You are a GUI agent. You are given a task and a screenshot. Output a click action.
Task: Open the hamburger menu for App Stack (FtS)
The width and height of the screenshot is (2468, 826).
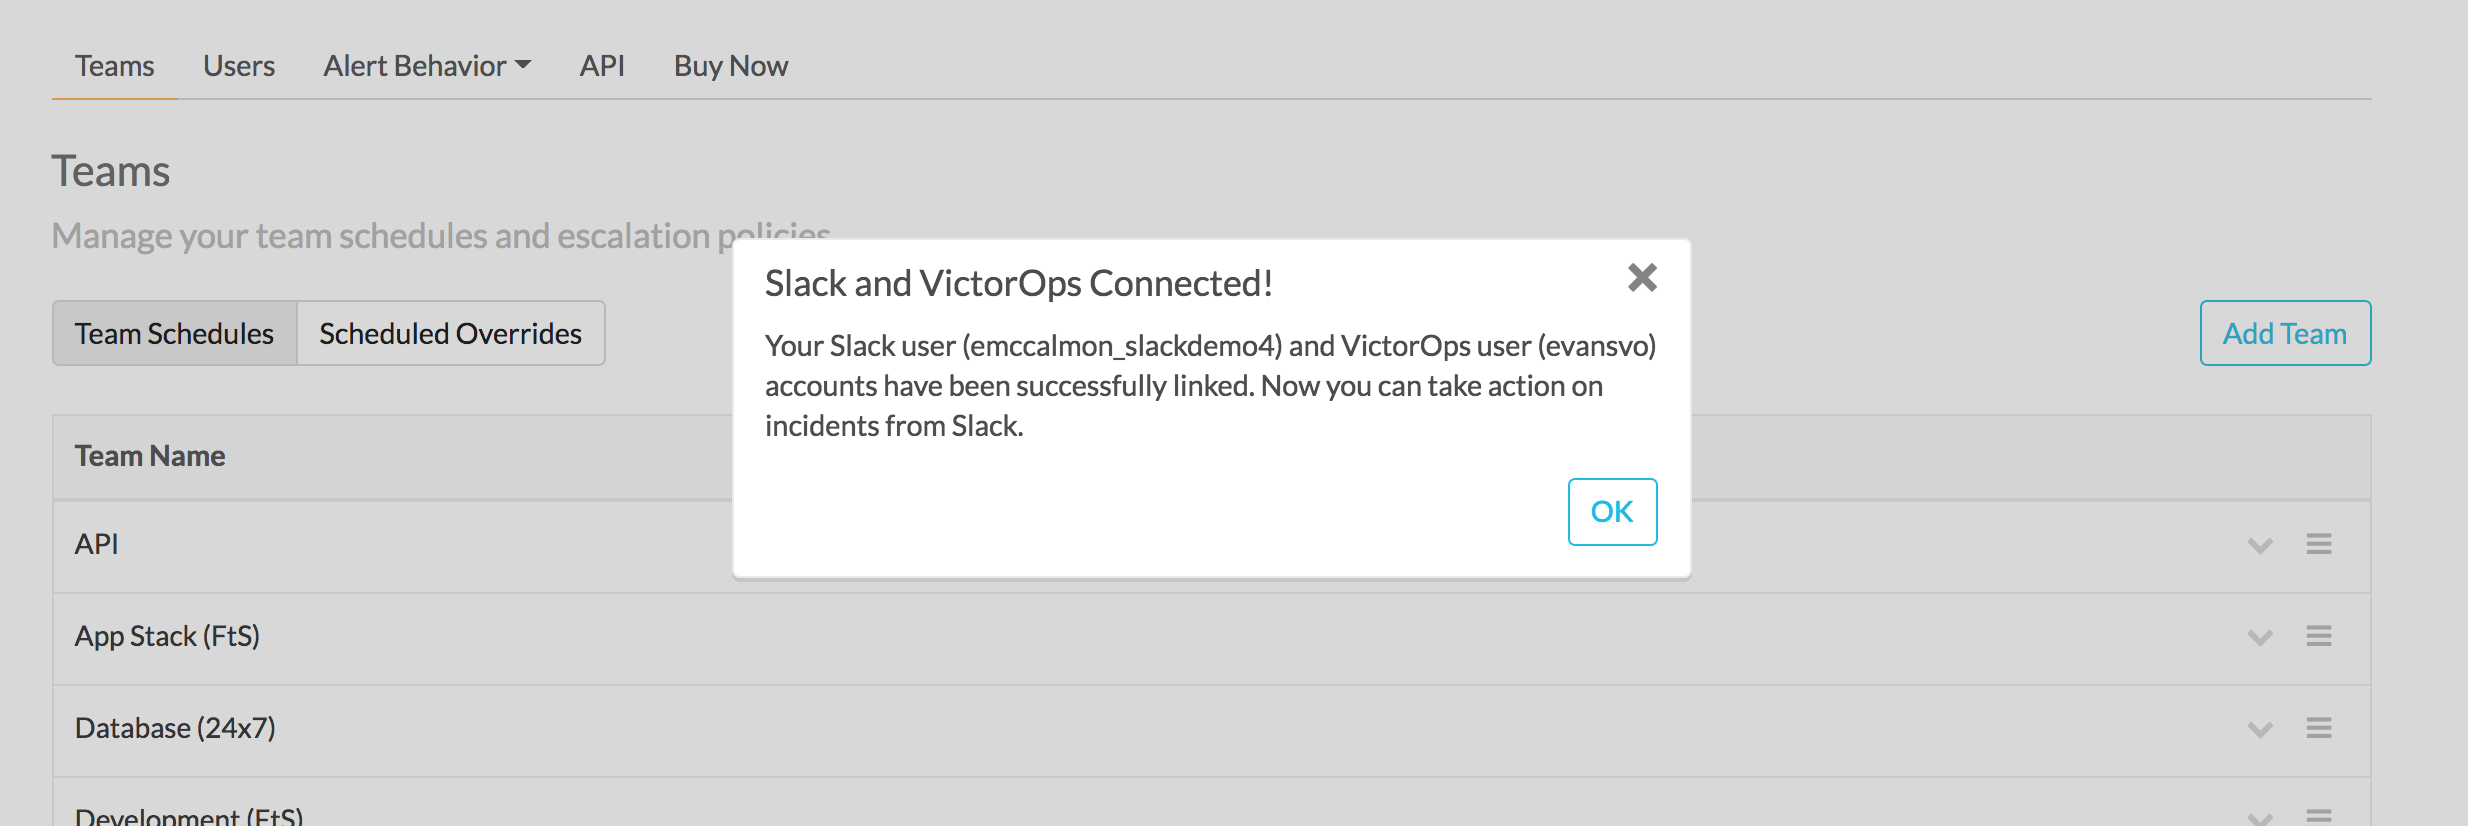pos(2319,636)
